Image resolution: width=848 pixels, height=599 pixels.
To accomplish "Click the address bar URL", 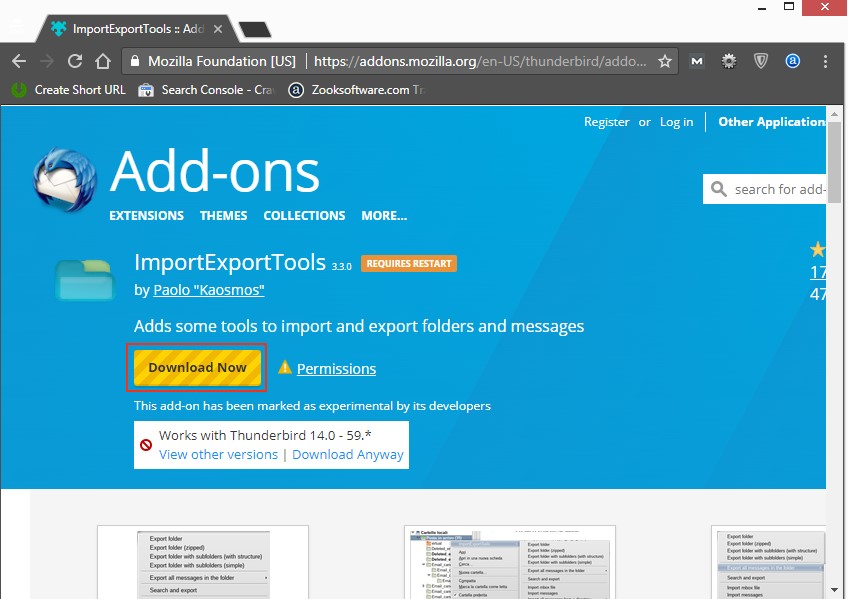I will 480,61.
